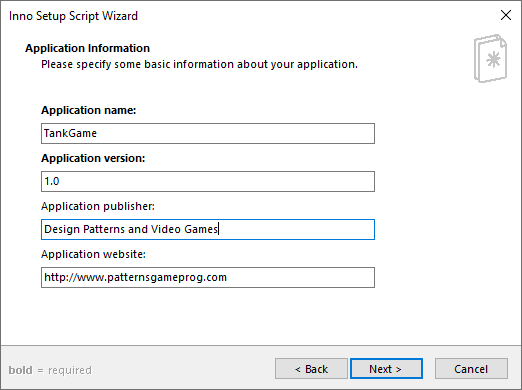
Task: Click the 'Application Information' heading
Action: pos(87,48)
